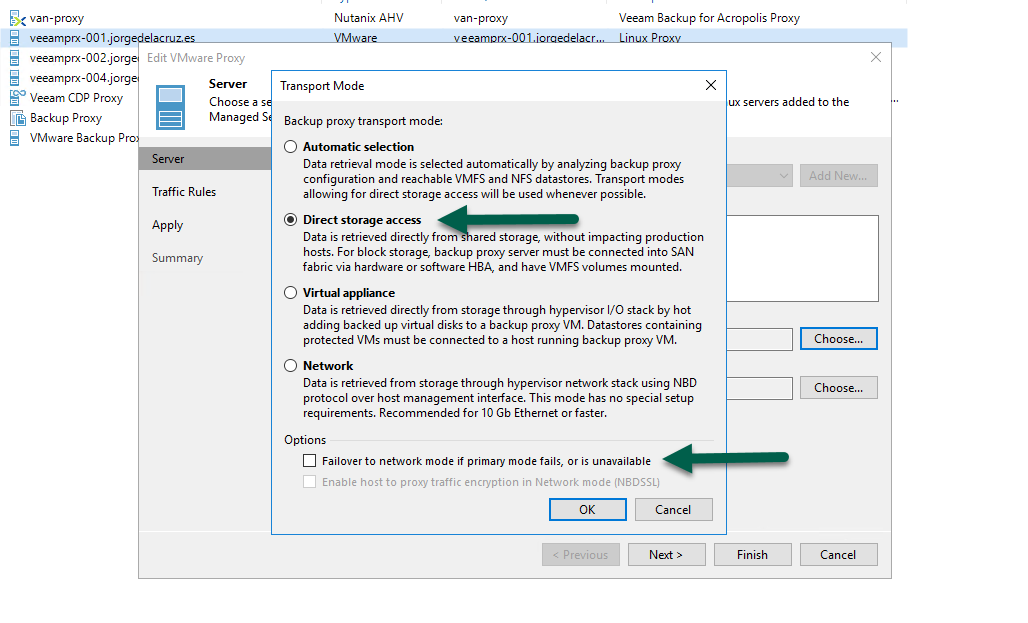
Task: Click Next in Edit VMware Proxy
Action: 666,555
